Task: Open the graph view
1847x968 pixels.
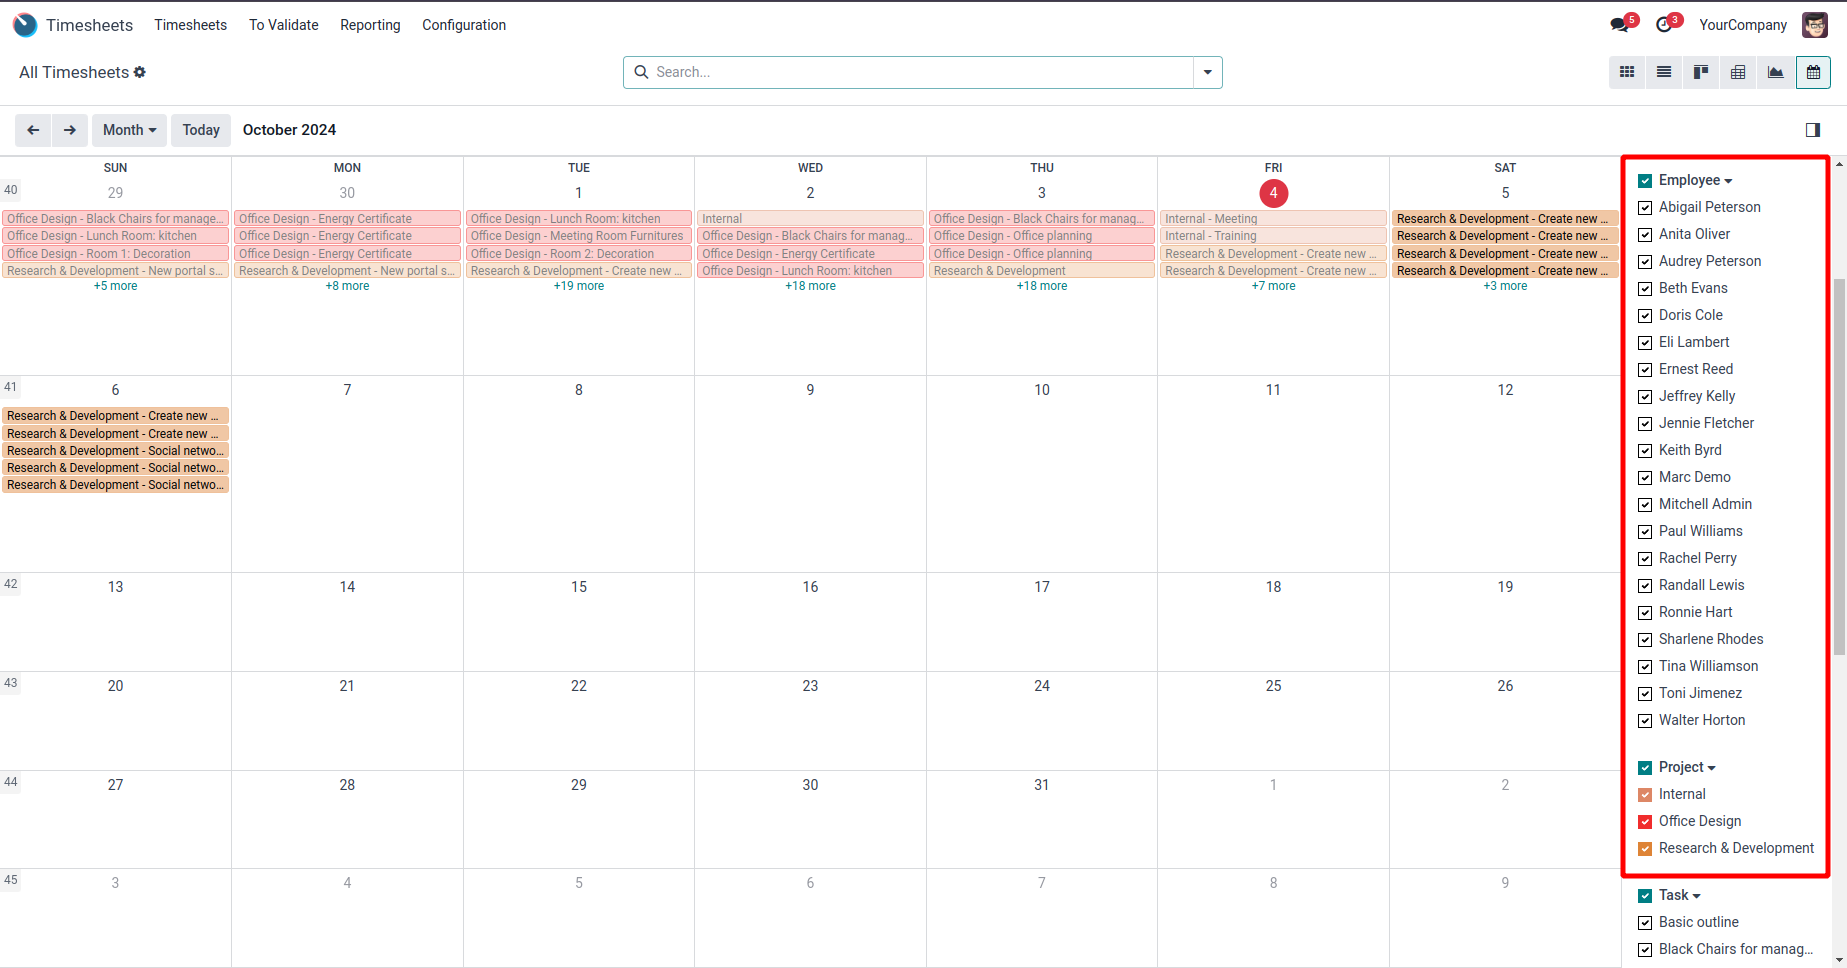Action: 1775,72
